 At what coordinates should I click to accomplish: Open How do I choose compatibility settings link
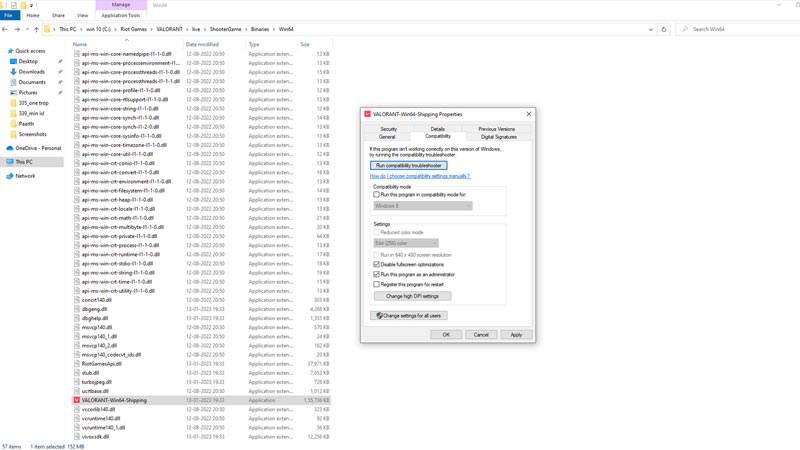(x=419, y=176)
